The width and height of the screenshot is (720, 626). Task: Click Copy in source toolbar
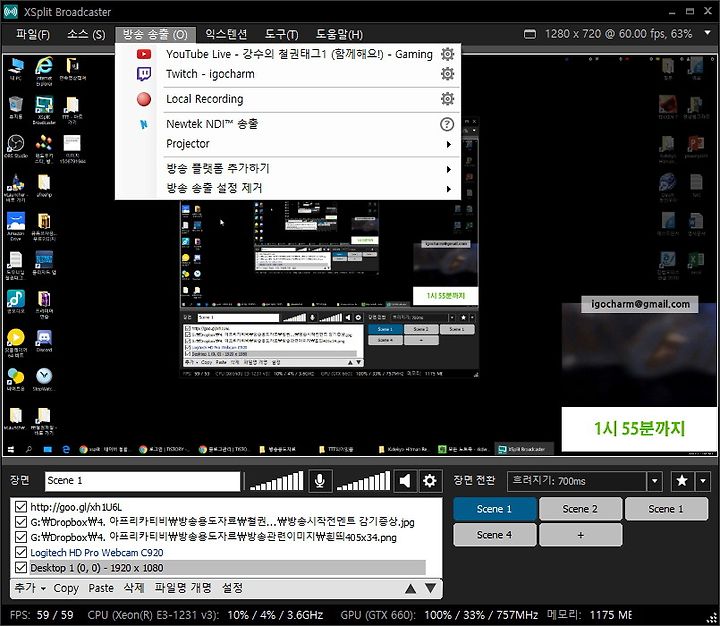66,588
